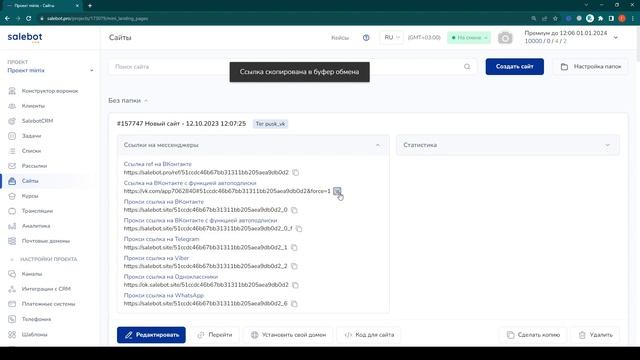Open a new browser tab
Screen dimensions: 640x360
click(90, 6)
